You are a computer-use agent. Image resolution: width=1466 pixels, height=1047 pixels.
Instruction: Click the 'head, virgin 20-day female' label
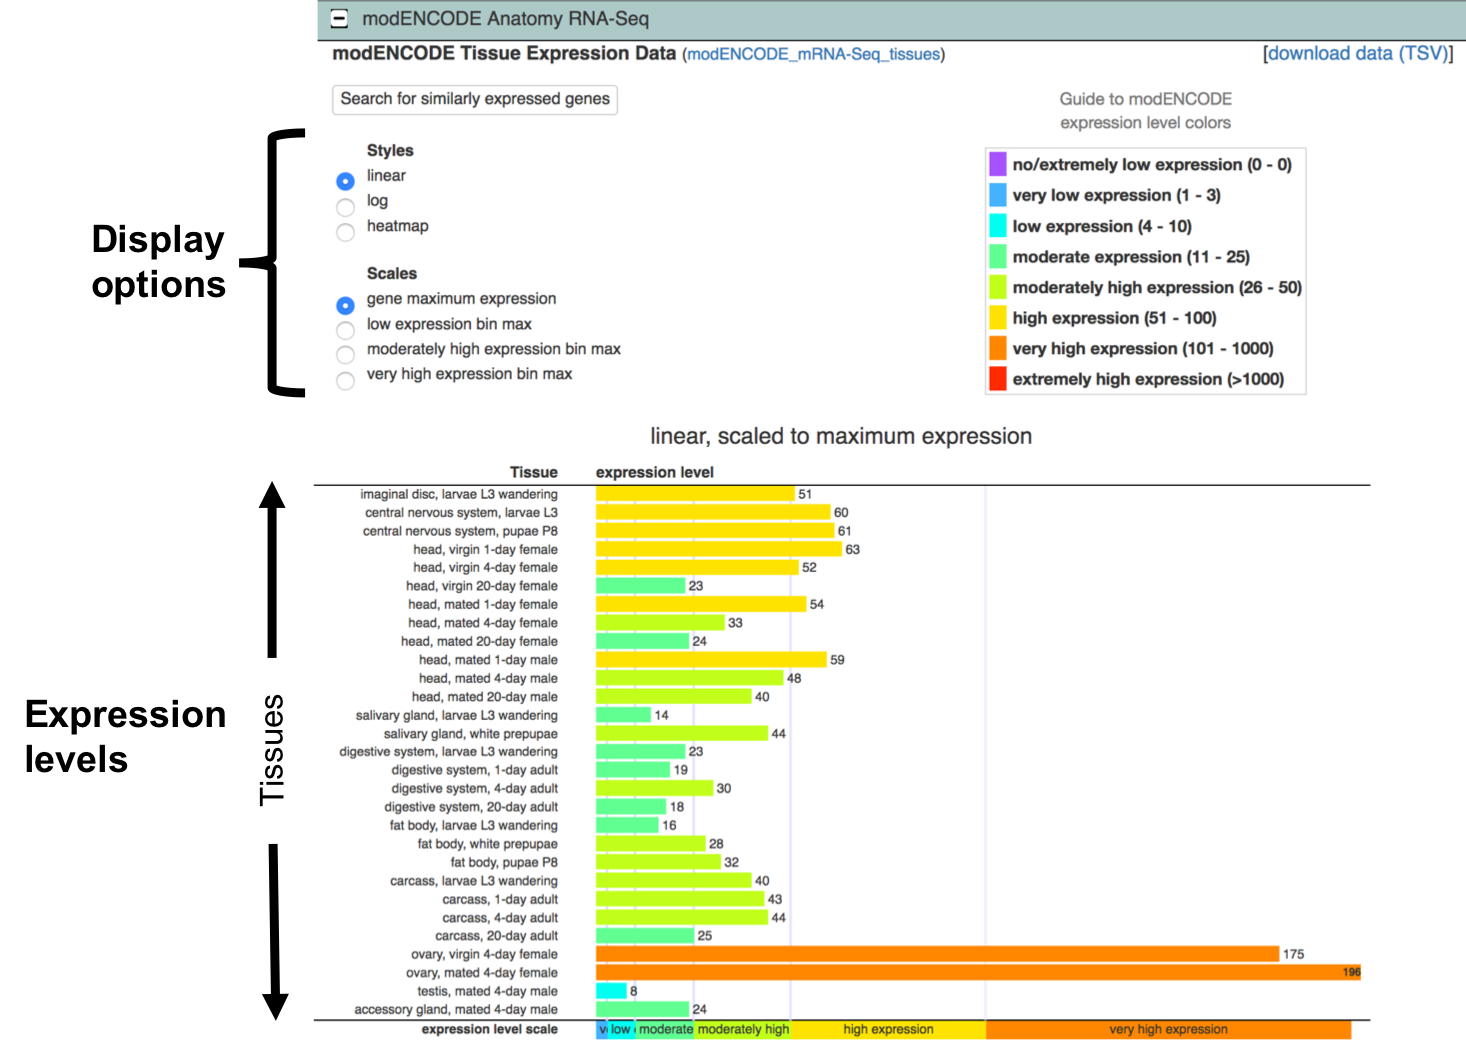point(482,586)
